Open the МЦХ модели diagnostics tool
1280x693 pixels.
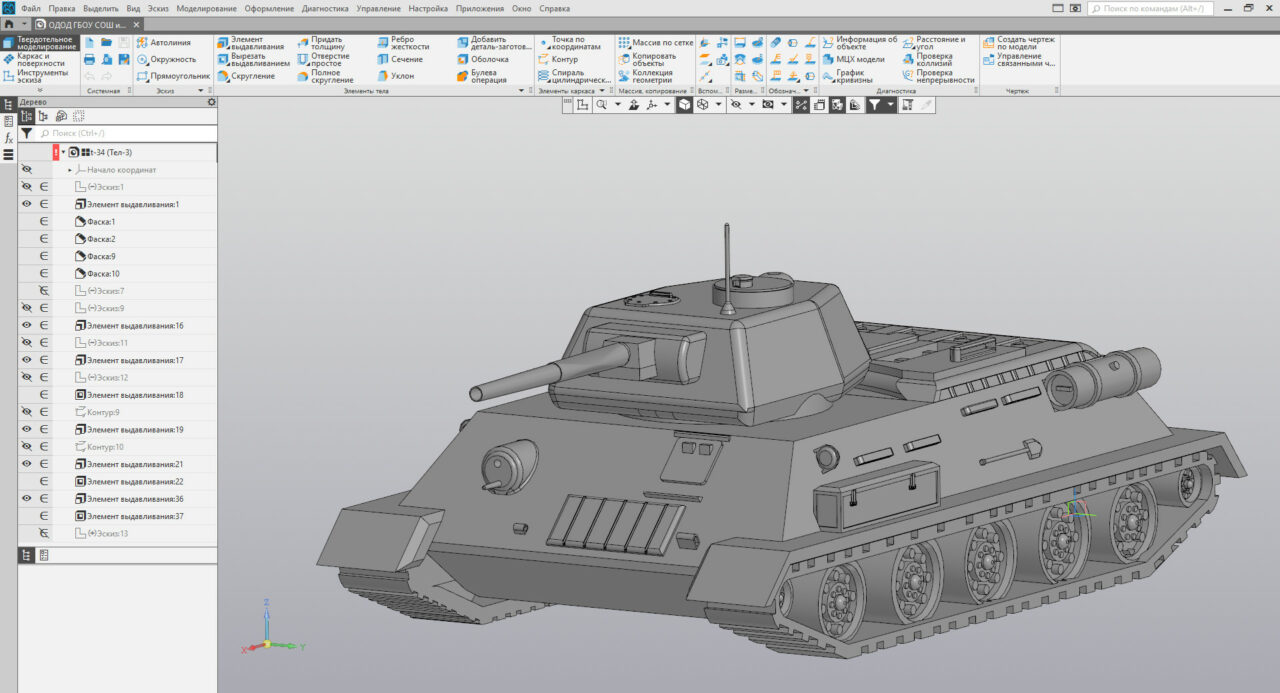(x=852, y=60)
